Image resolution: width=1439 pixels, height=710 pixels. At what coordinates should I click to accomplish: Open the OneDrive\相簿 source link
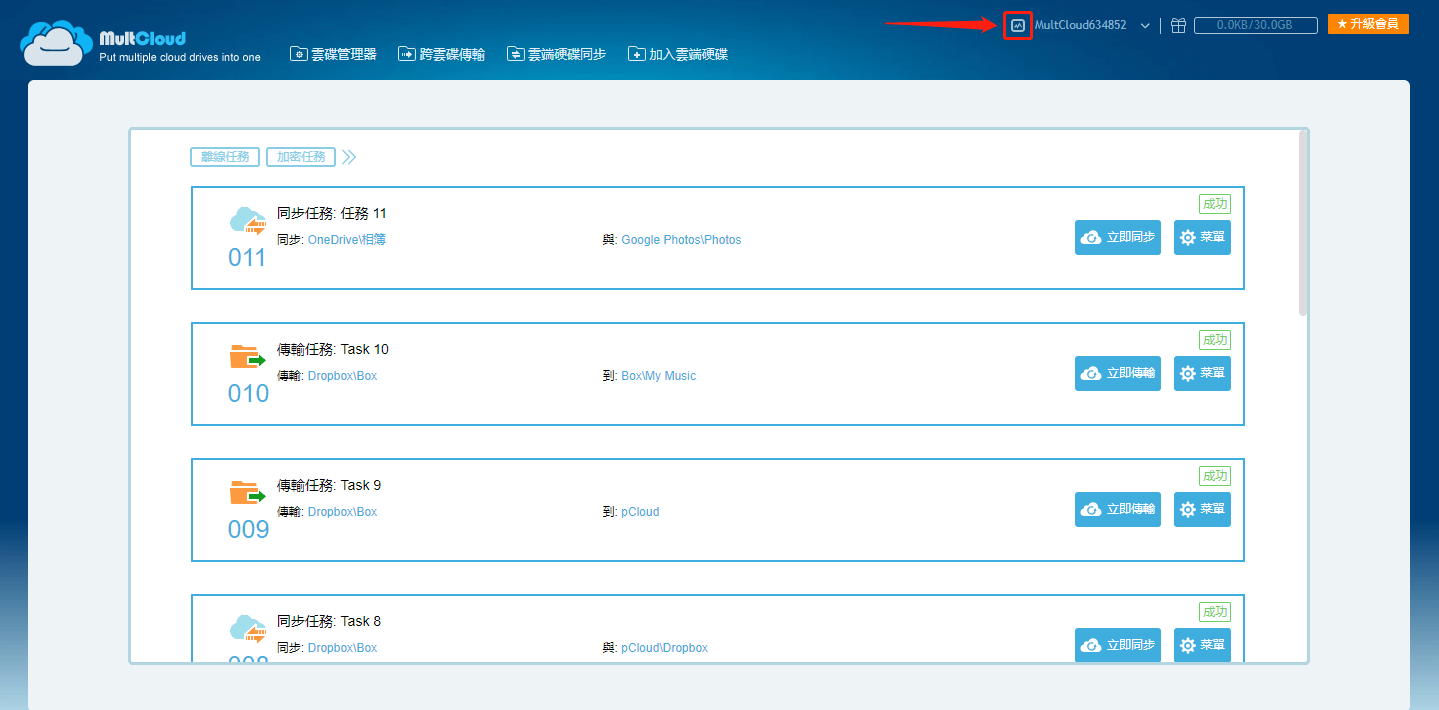346,240
